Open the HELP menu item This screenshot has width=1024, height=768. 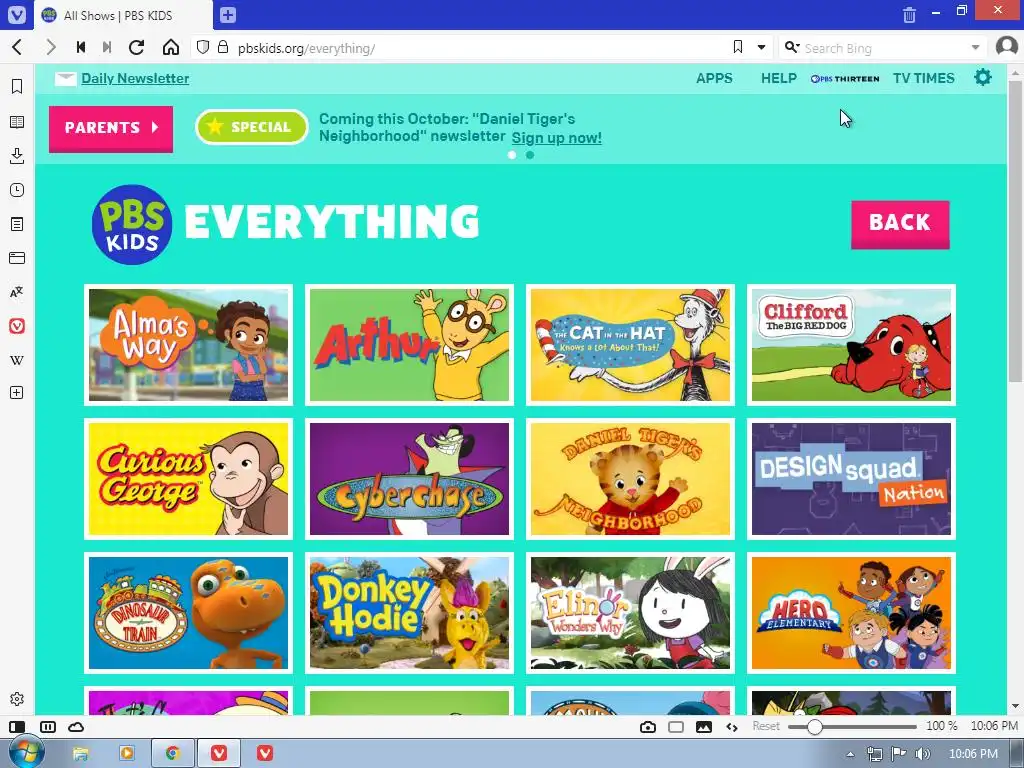point(778,78)
